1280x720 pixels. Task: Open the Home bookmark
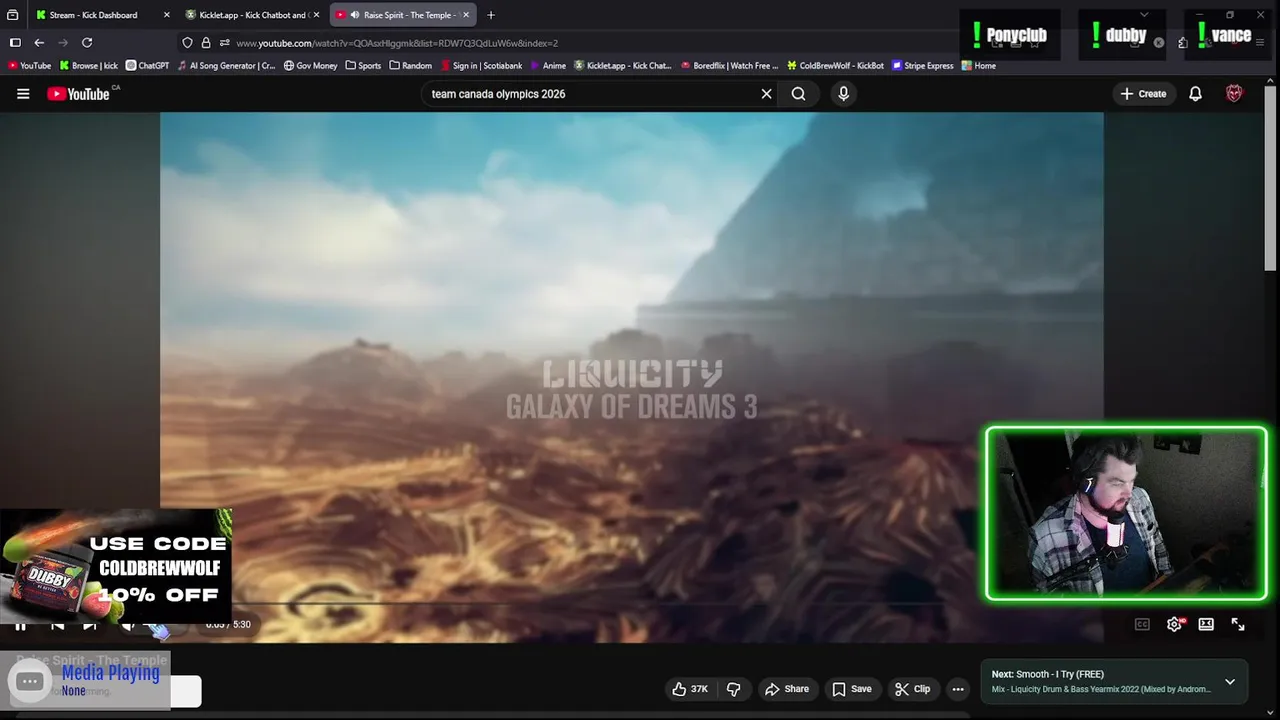click(979, 66)
